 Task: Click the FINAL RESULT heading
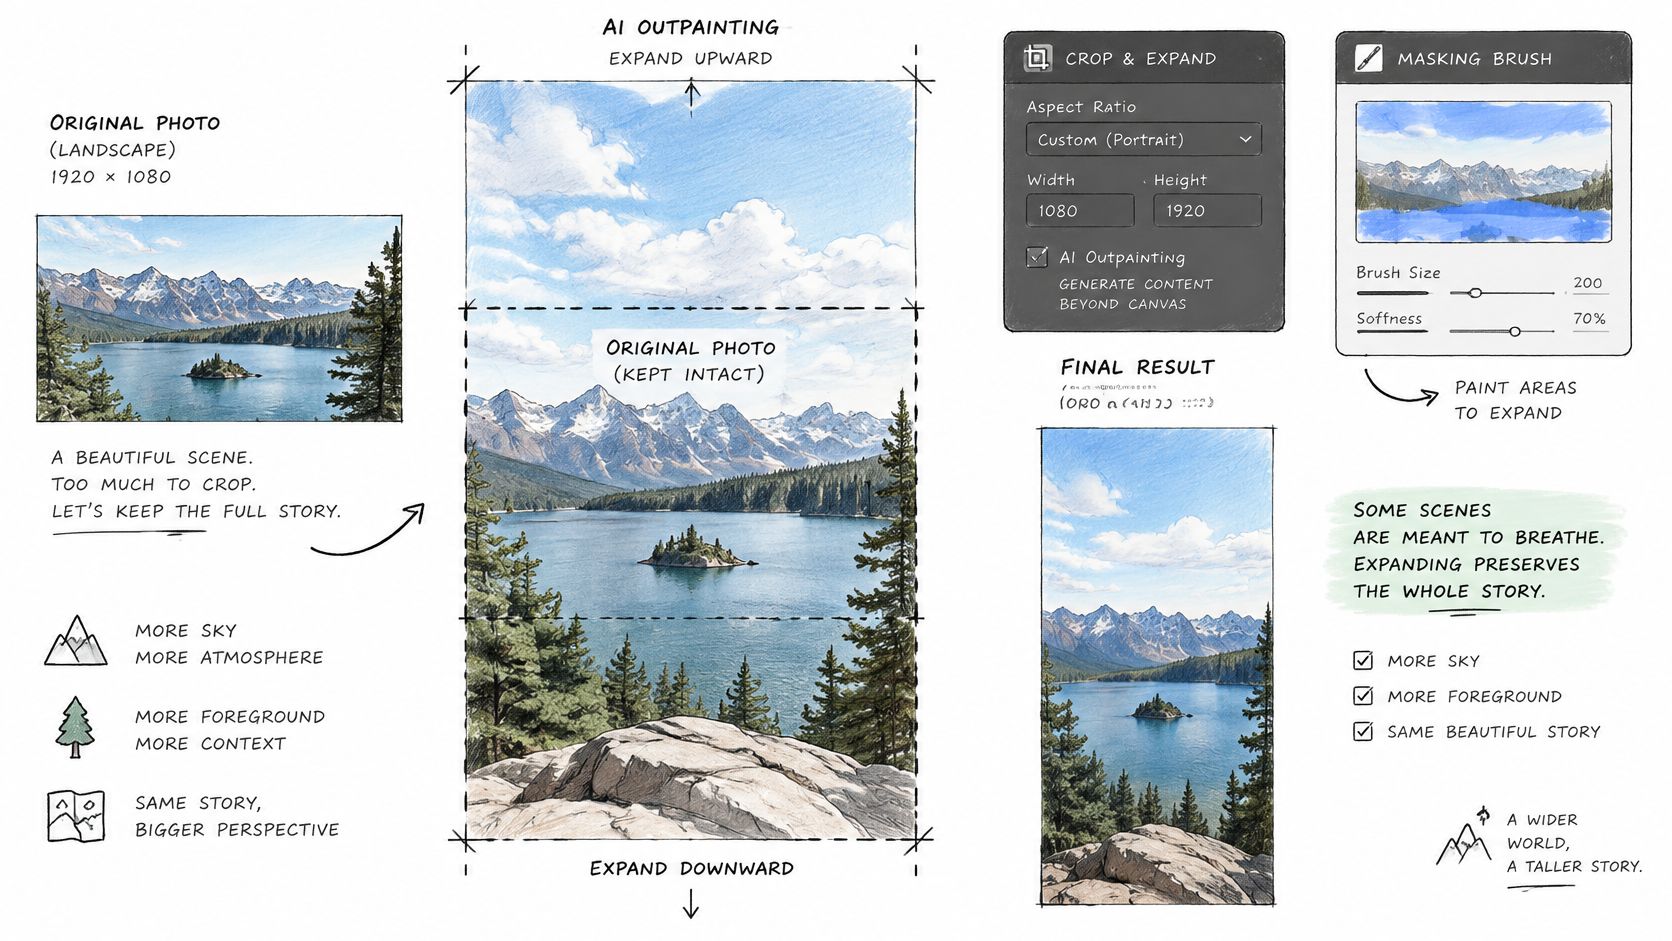[x=1138, y=367]
